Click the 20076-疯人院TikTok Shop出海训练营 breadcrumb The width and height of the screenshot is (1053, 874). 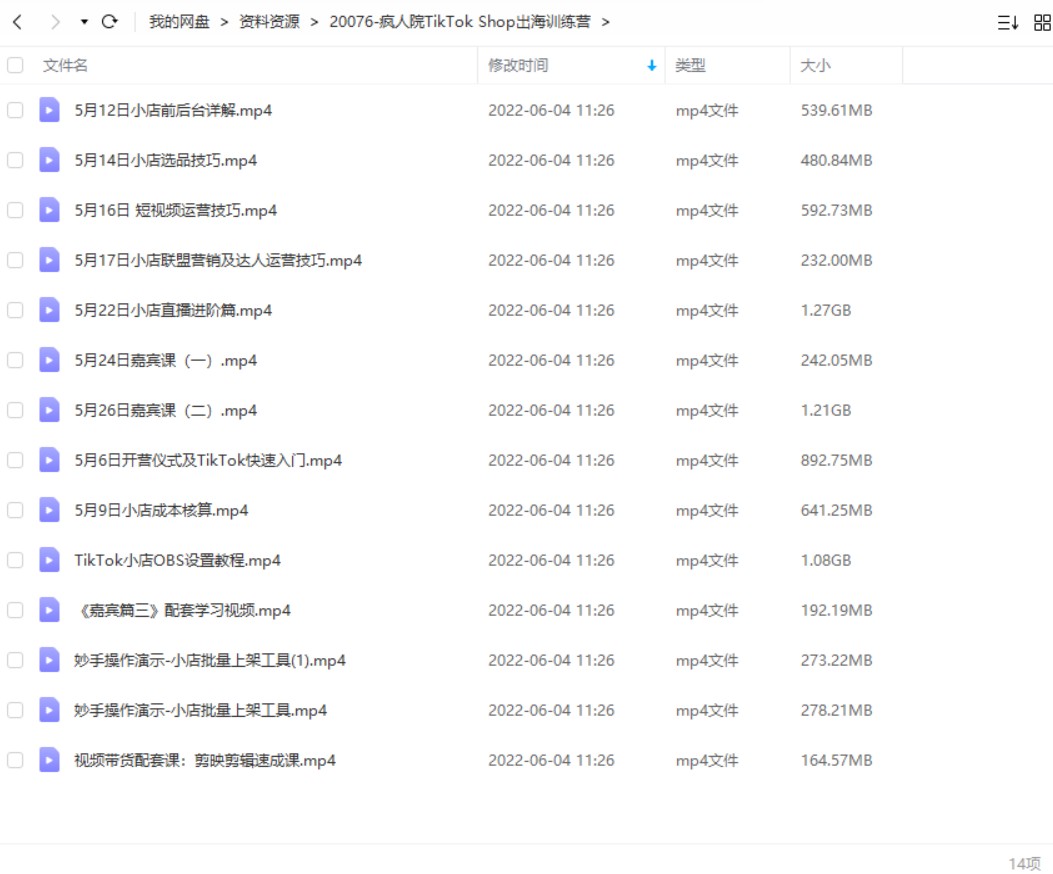click(x=460, y=22)
